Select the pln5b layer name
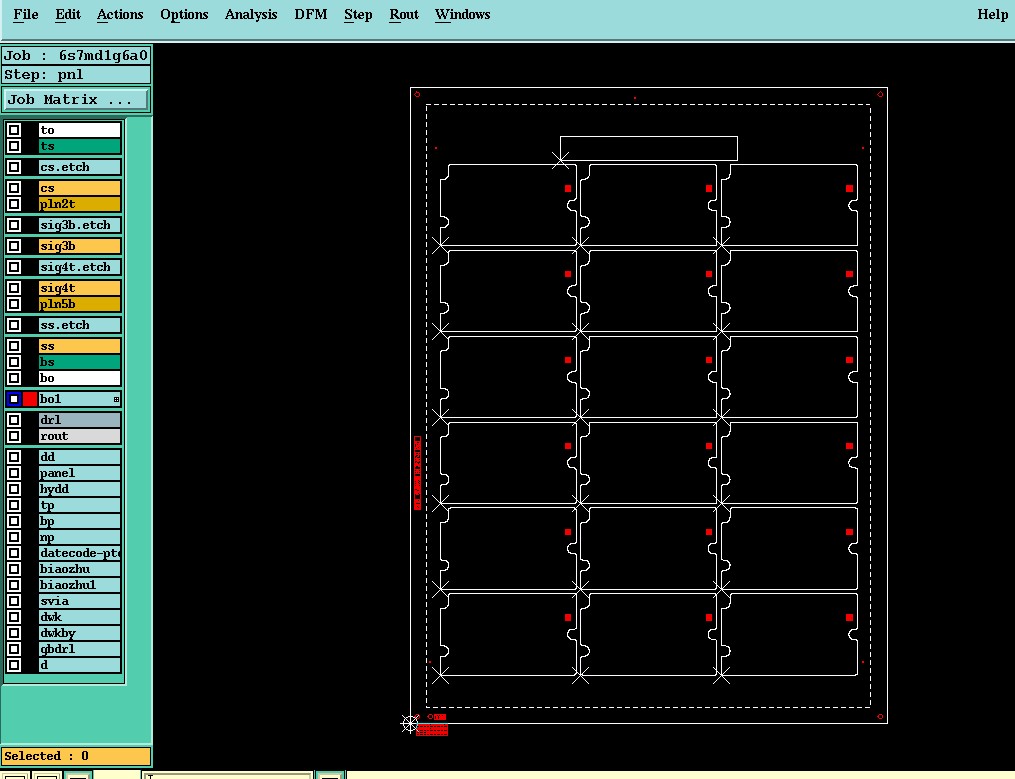 point(80,304)
